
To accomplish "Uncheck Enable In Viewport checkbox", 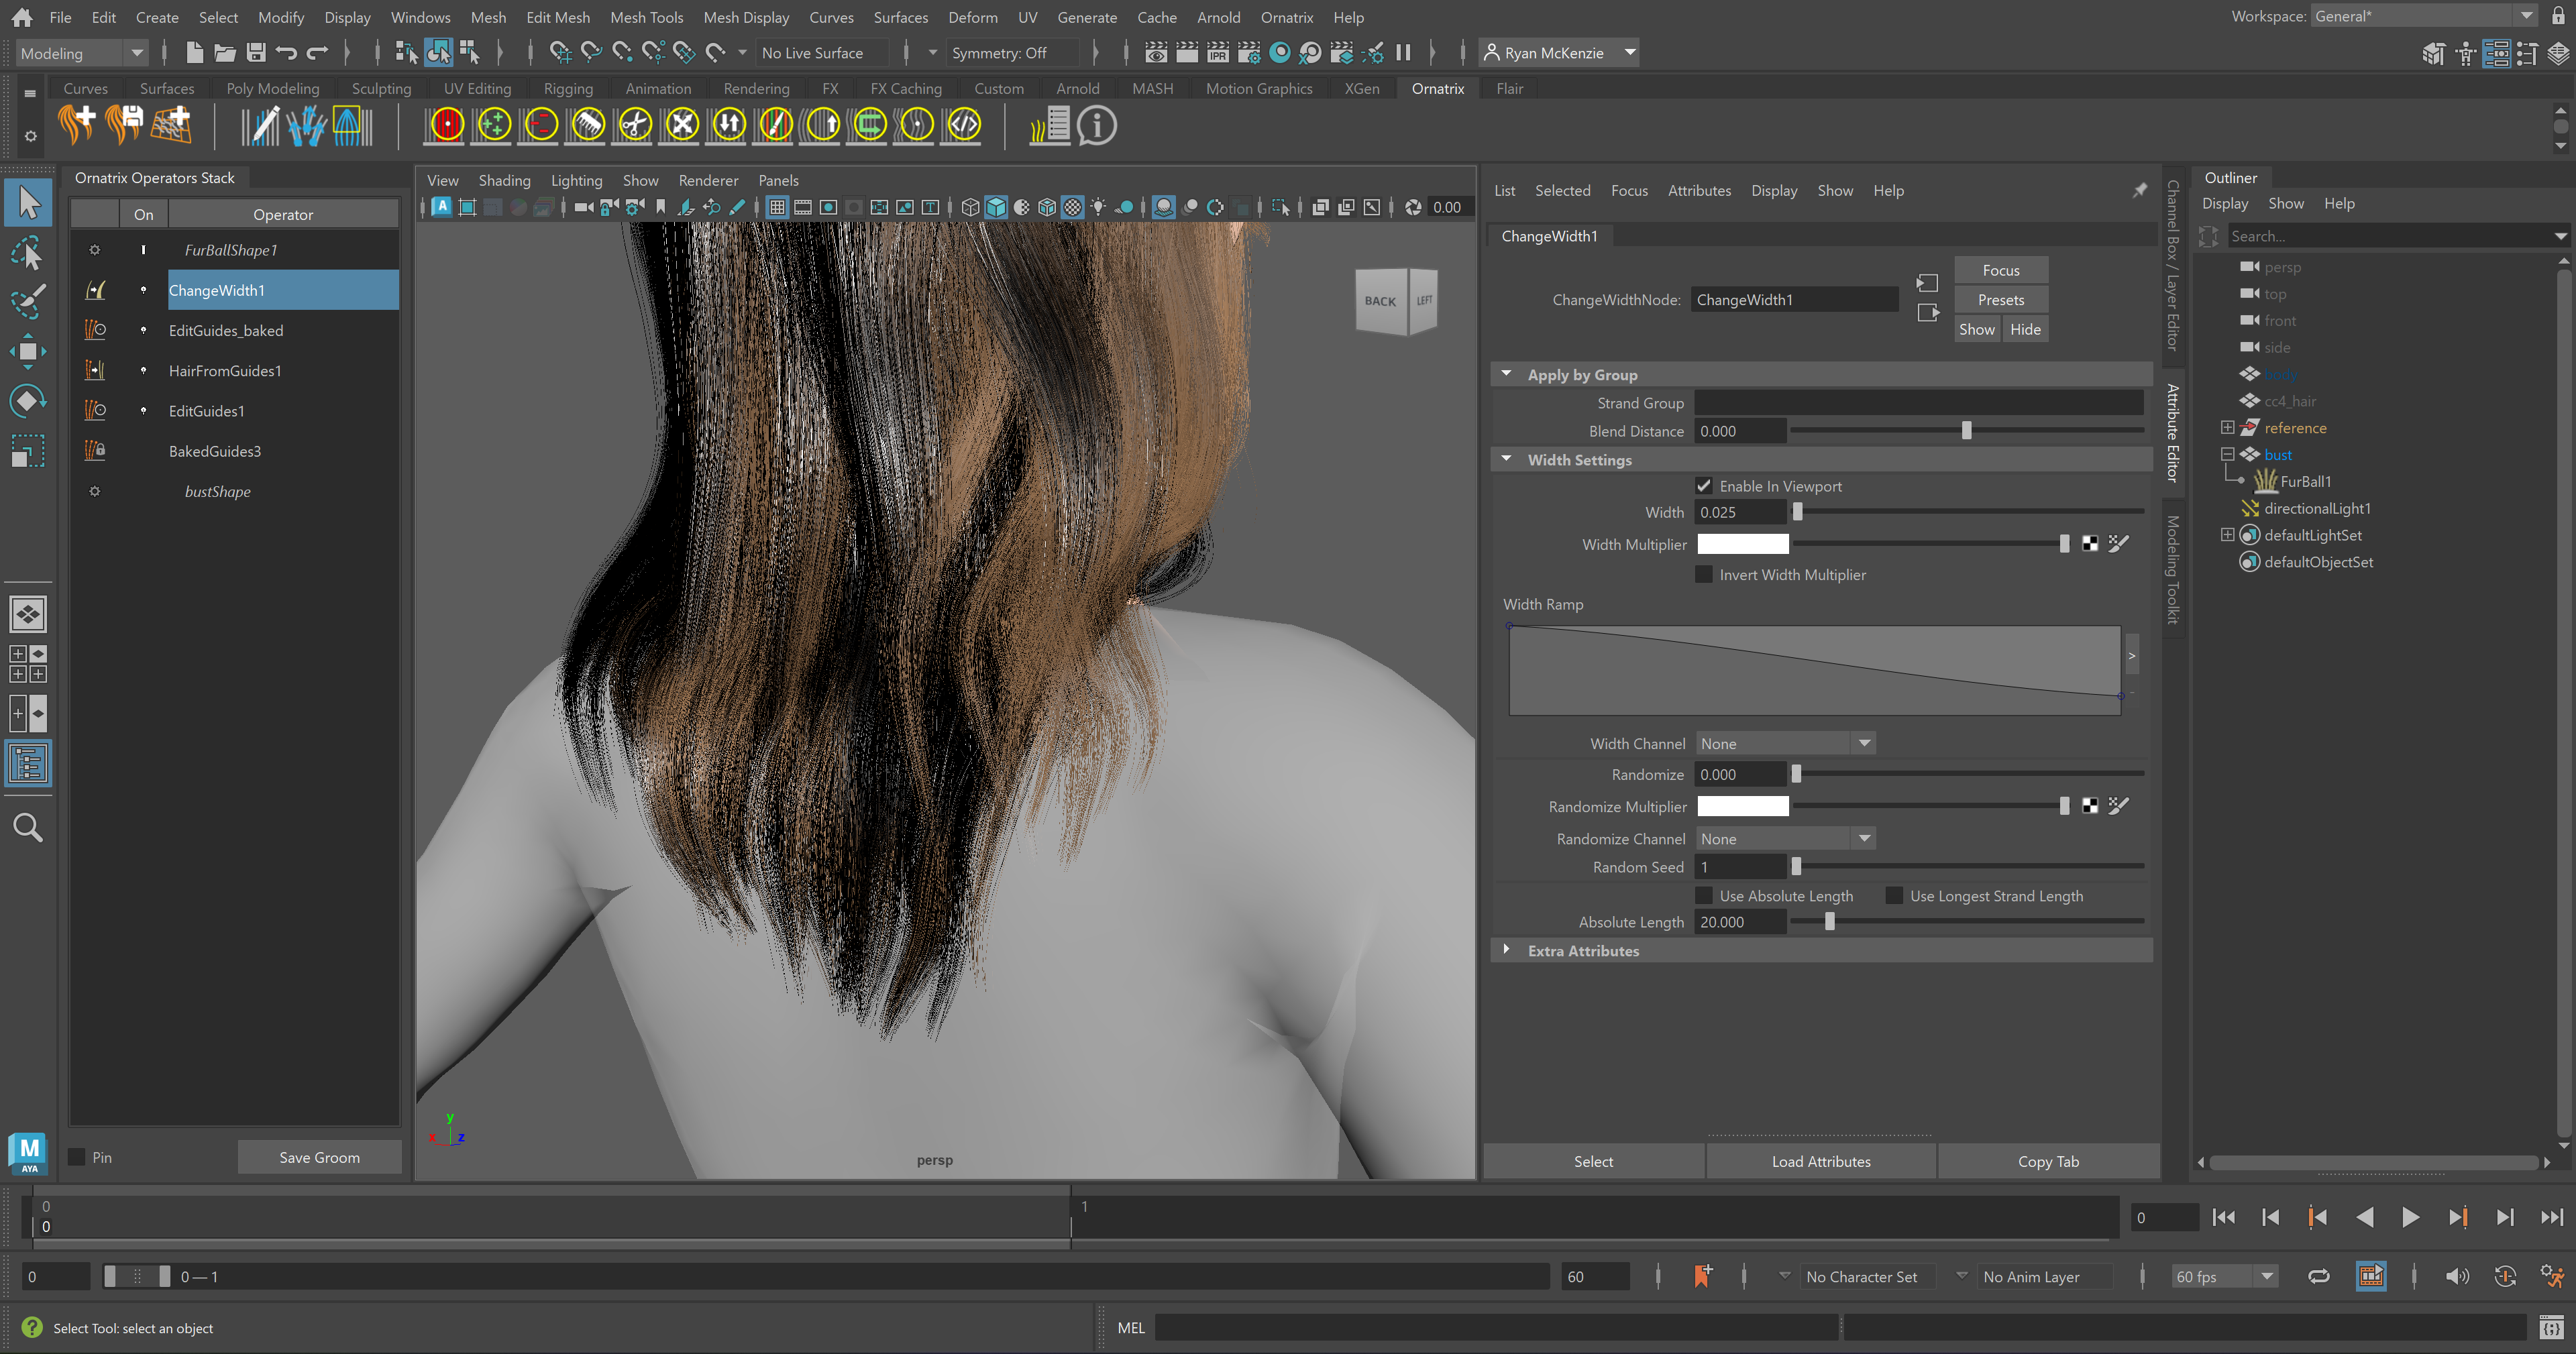I will 1704,486.
